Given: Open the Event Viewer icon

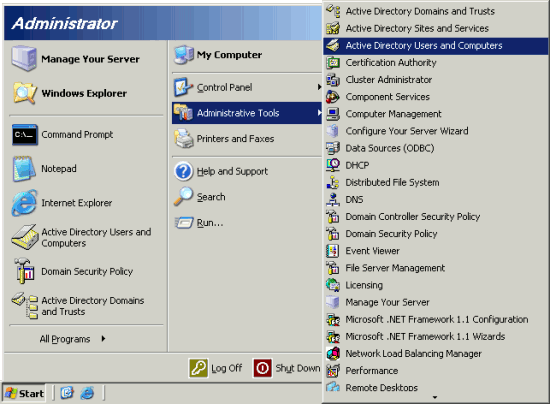Looking at the screenshot, I should click(x=333, y=251).
